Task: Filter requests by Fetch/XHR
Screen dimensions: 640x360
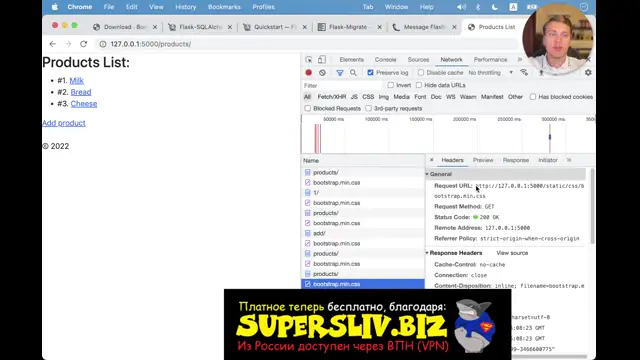Action: tap(331, 97)
